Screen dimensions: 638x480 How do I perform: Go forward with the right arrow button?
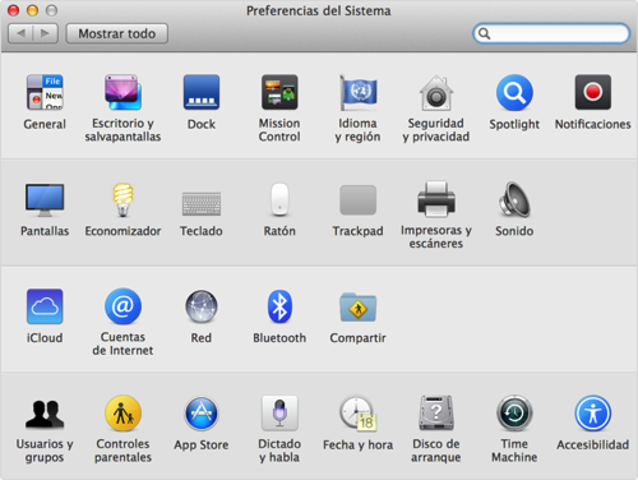click(46, 33)
